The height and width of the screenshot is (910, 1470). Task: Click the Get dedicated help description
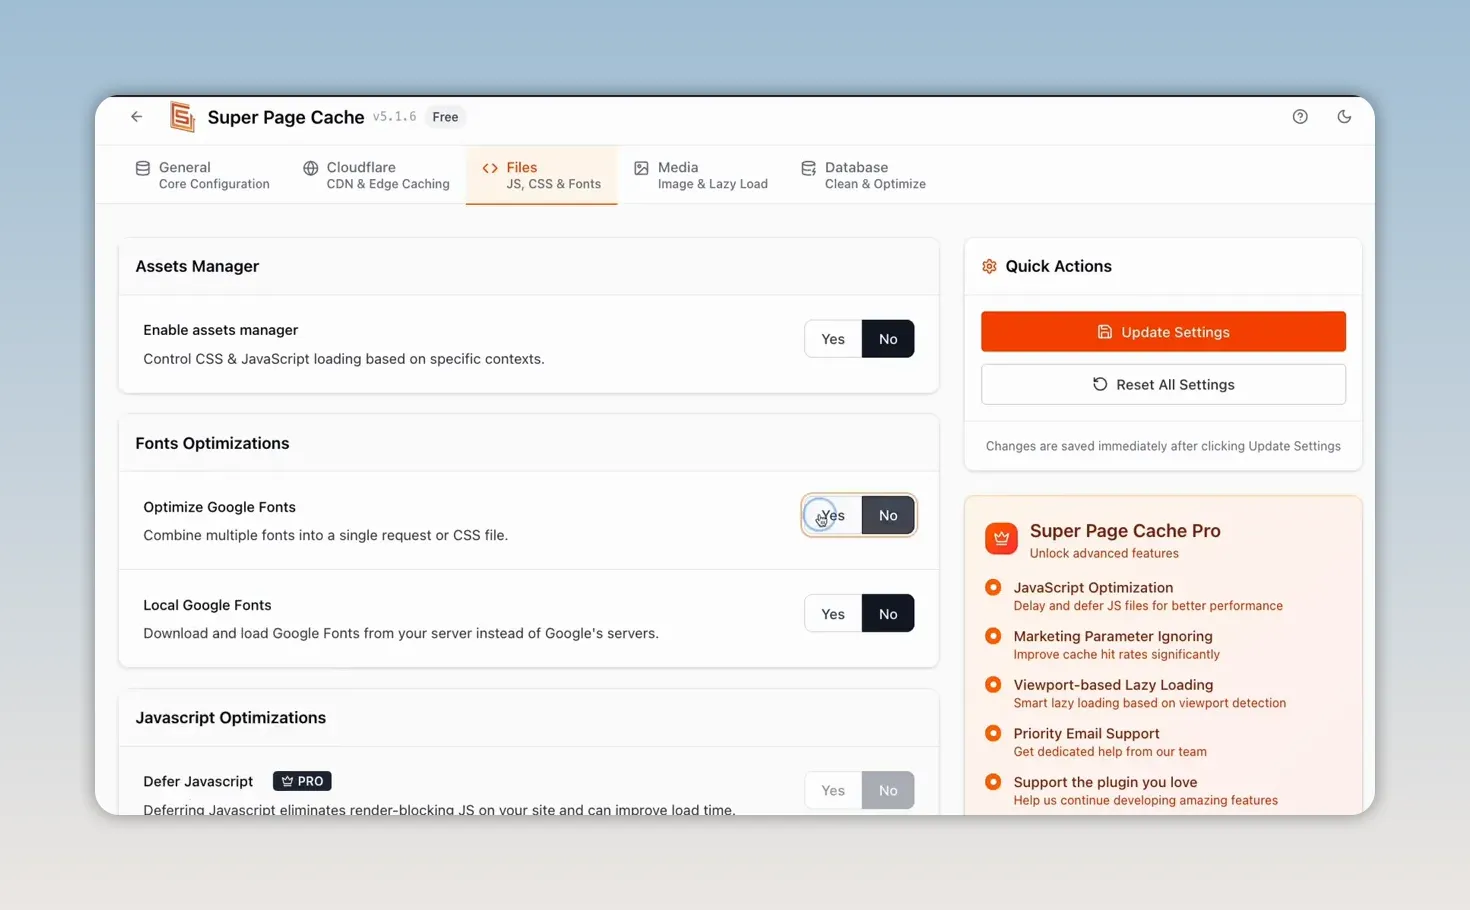click(x=1110, y=752)
